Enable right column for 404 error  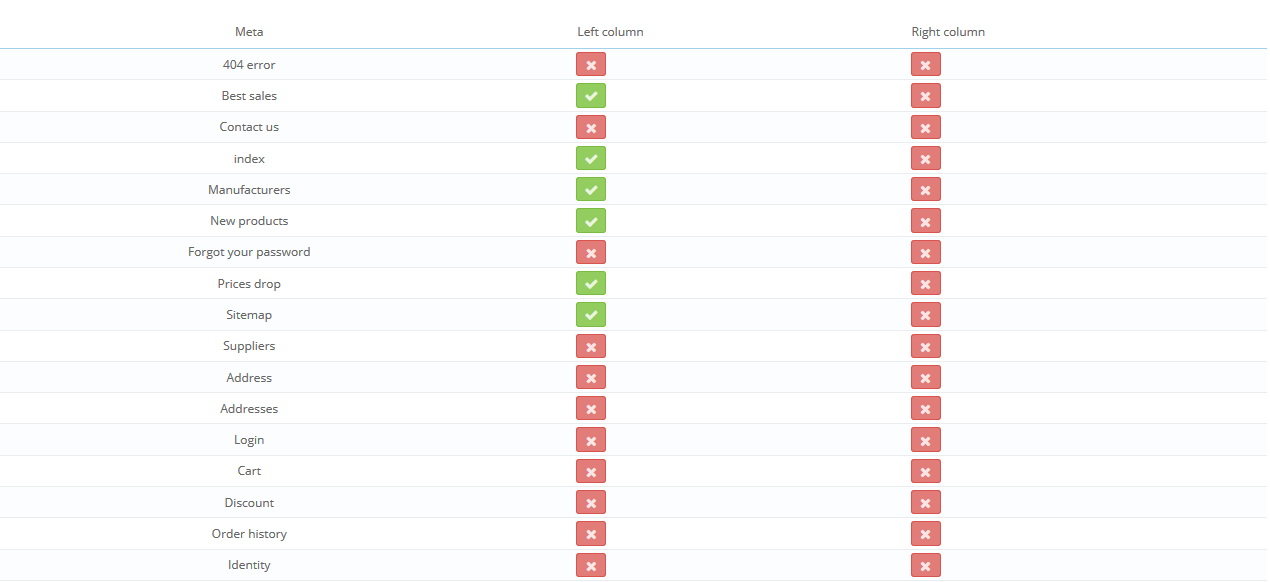pos(926,65)
